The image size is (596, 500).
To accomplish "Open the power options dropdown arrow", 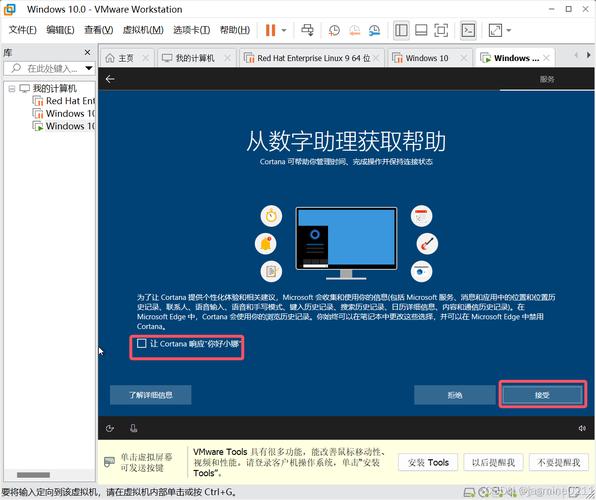I will pyautogui.click(x=284, y=30).
